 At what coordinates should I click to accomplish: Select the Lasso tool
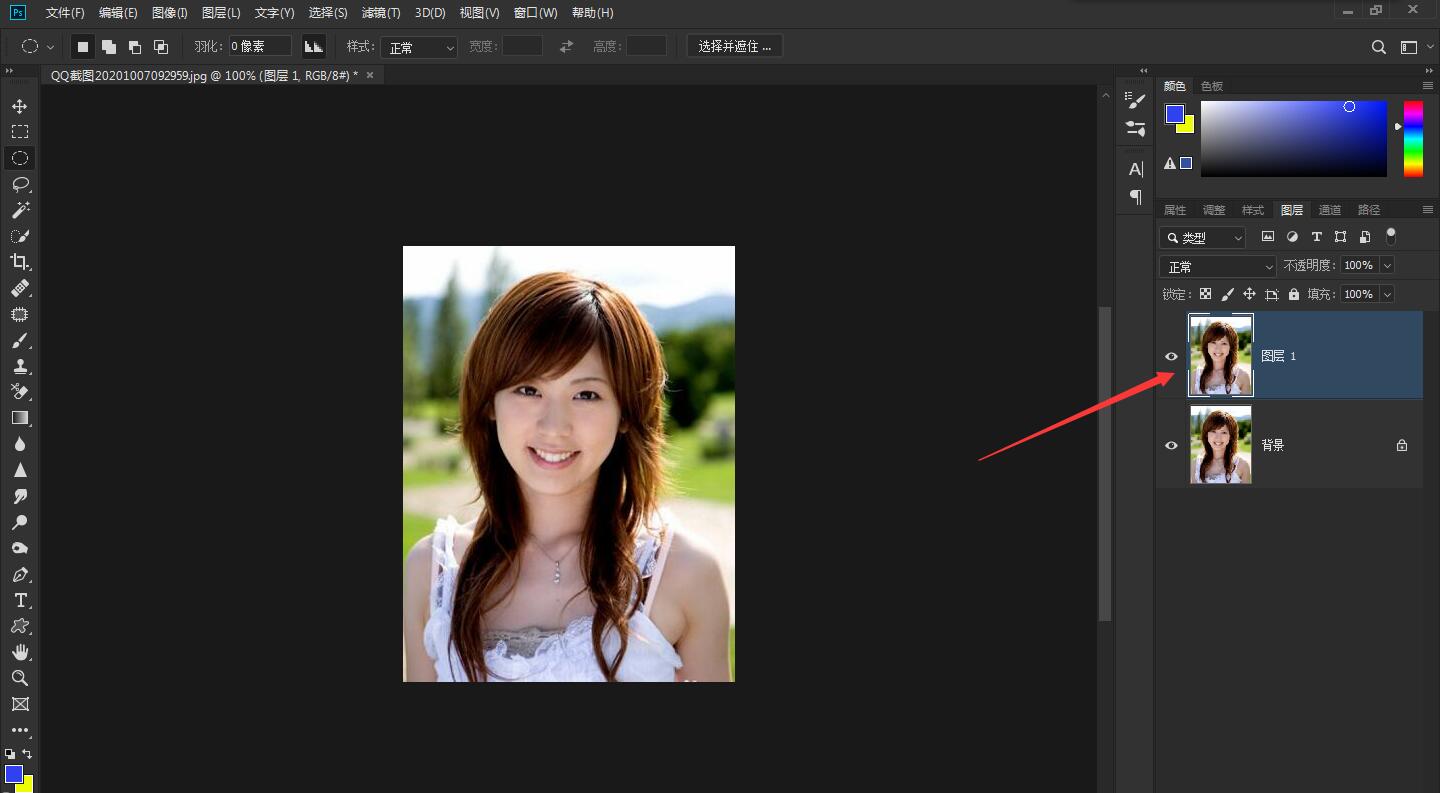tap(20, 184)
